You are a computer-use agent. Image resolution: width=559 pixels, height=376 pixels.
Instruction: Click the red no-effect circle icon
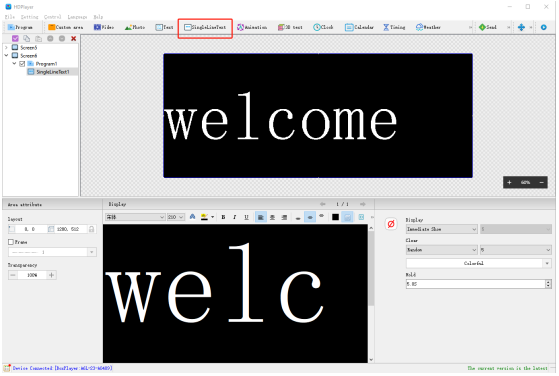pyautogui.click(x=391, y=224)
